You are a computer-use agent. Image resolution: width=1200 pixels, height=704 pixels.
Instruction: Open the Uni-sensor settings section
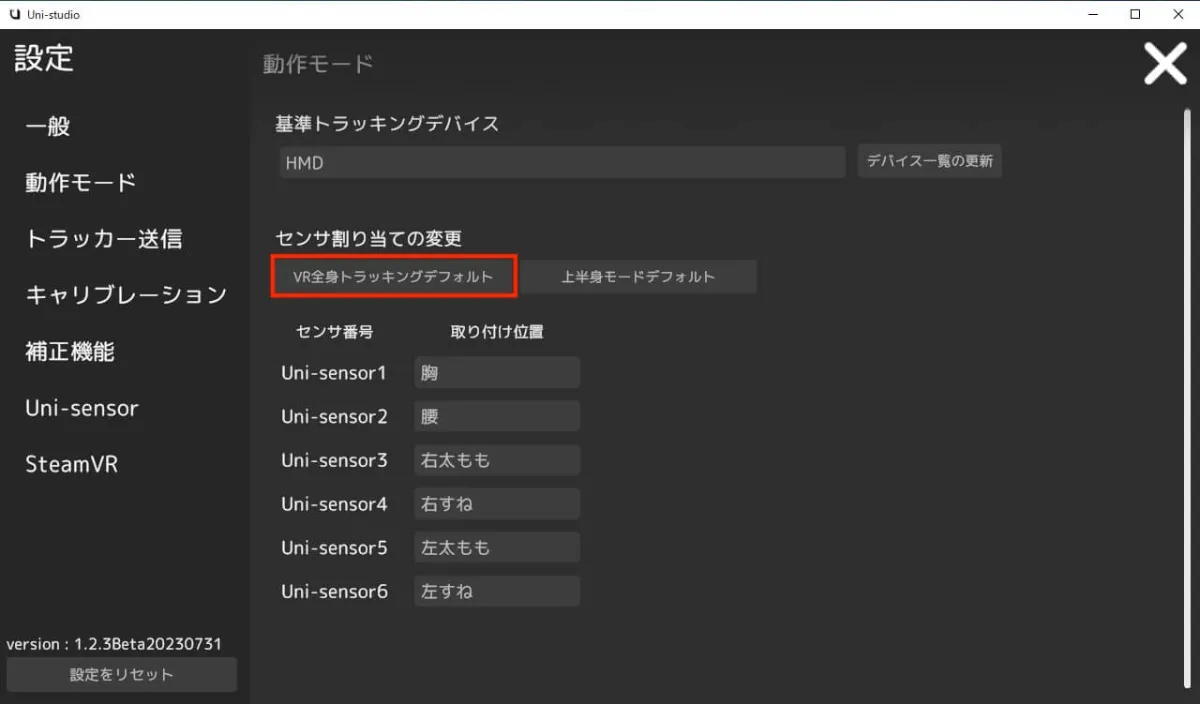(82, 408)
